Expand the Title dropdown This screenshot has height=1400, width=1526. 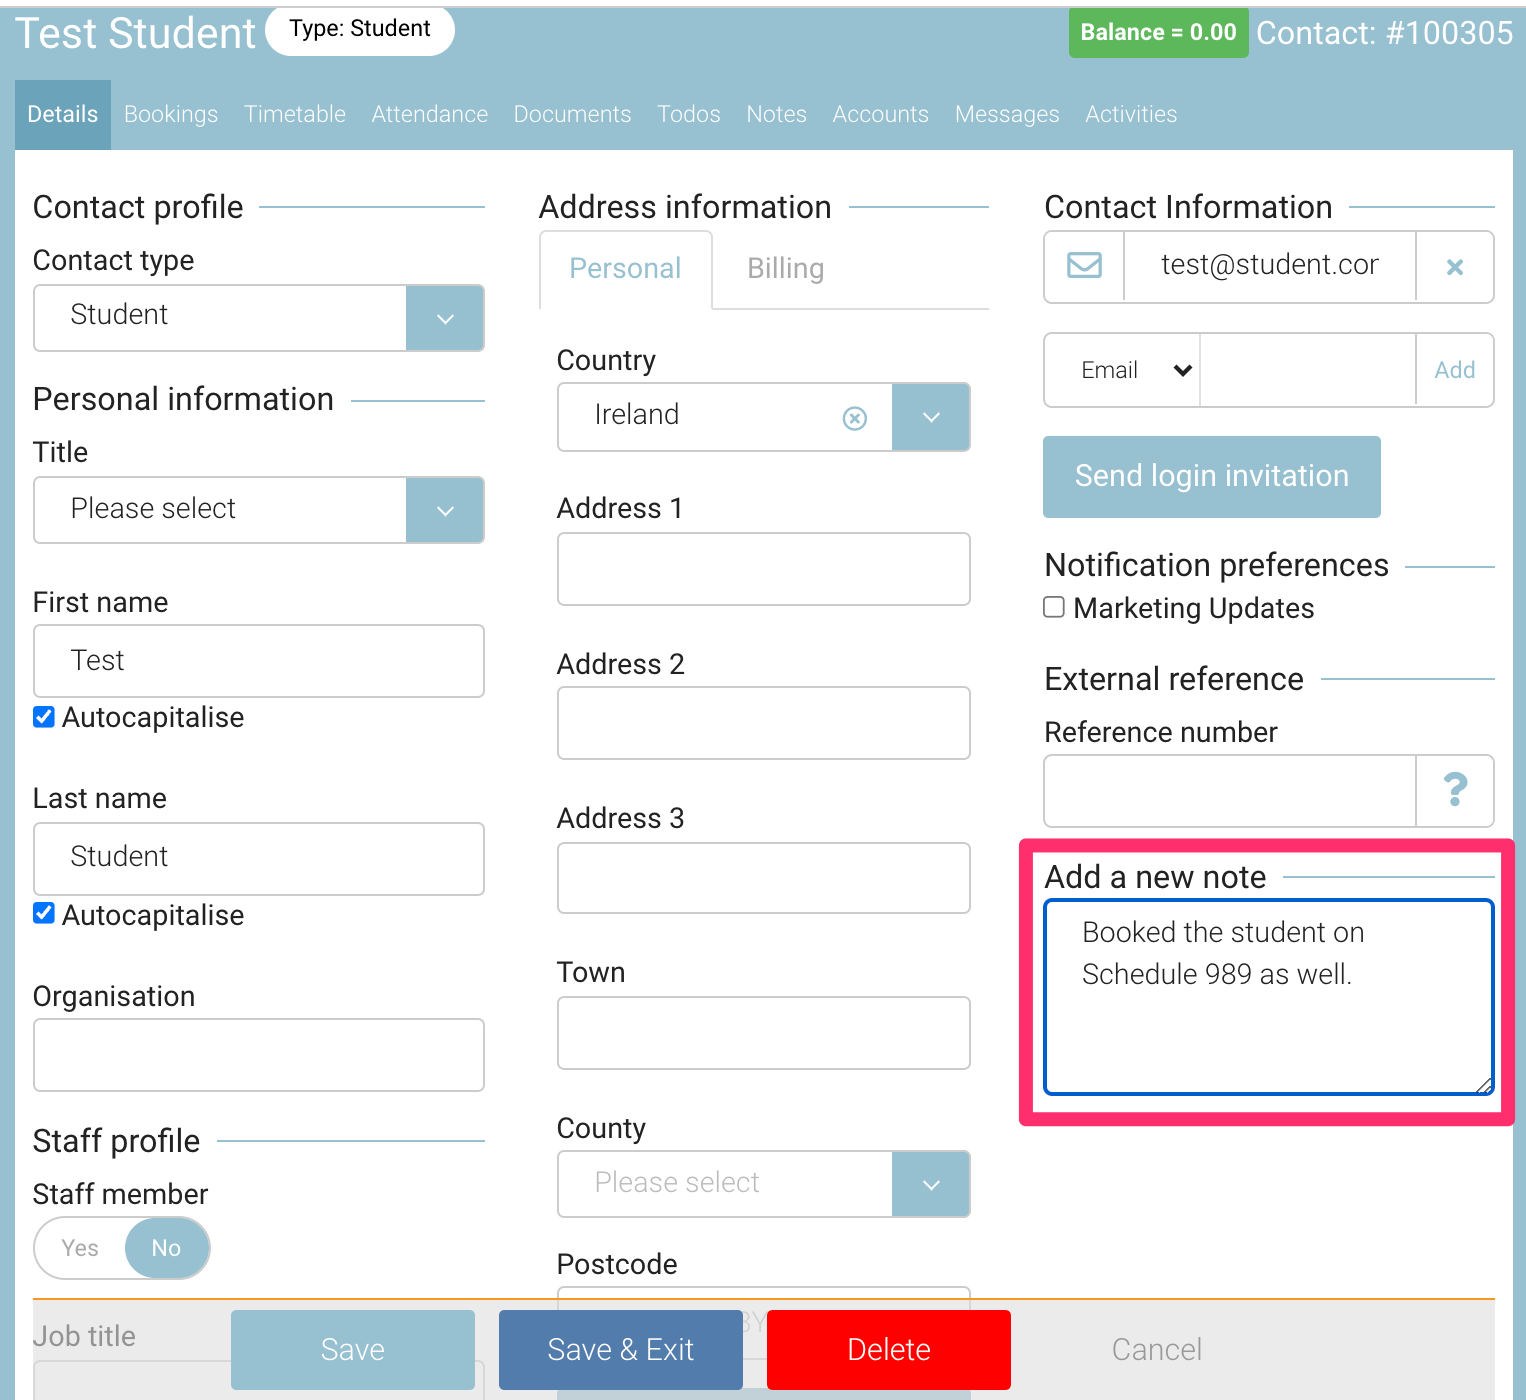pos(445,510)
